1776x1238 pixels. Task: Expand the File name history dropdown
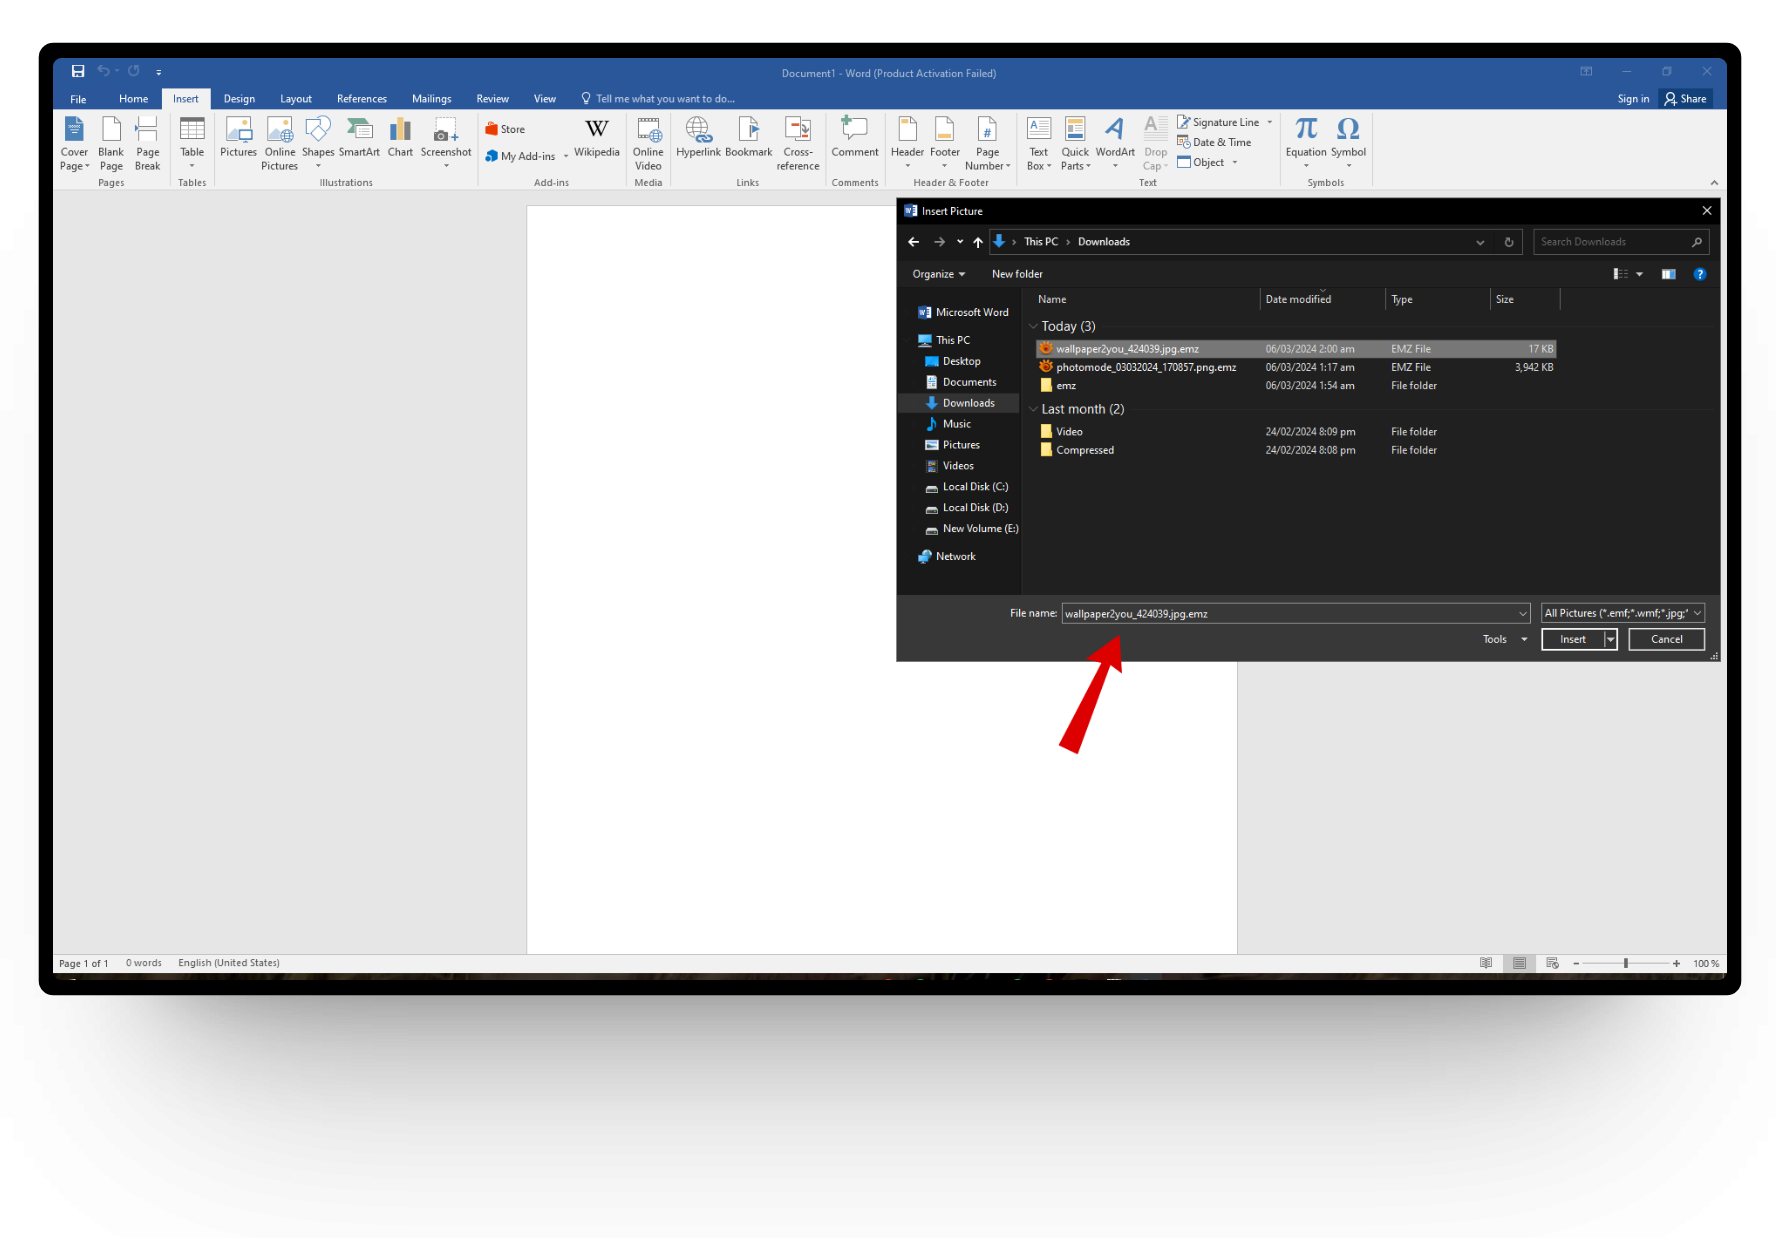(x=1523, y=614)
